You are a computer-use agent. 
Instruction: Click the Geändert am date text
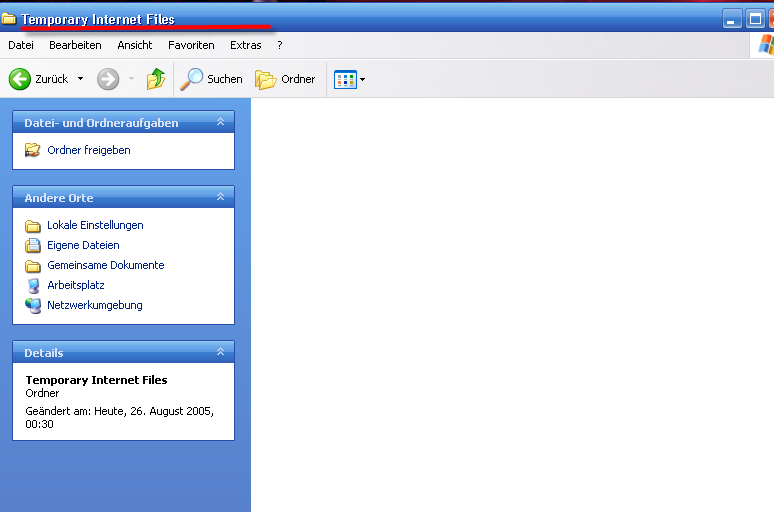[119, 418]
